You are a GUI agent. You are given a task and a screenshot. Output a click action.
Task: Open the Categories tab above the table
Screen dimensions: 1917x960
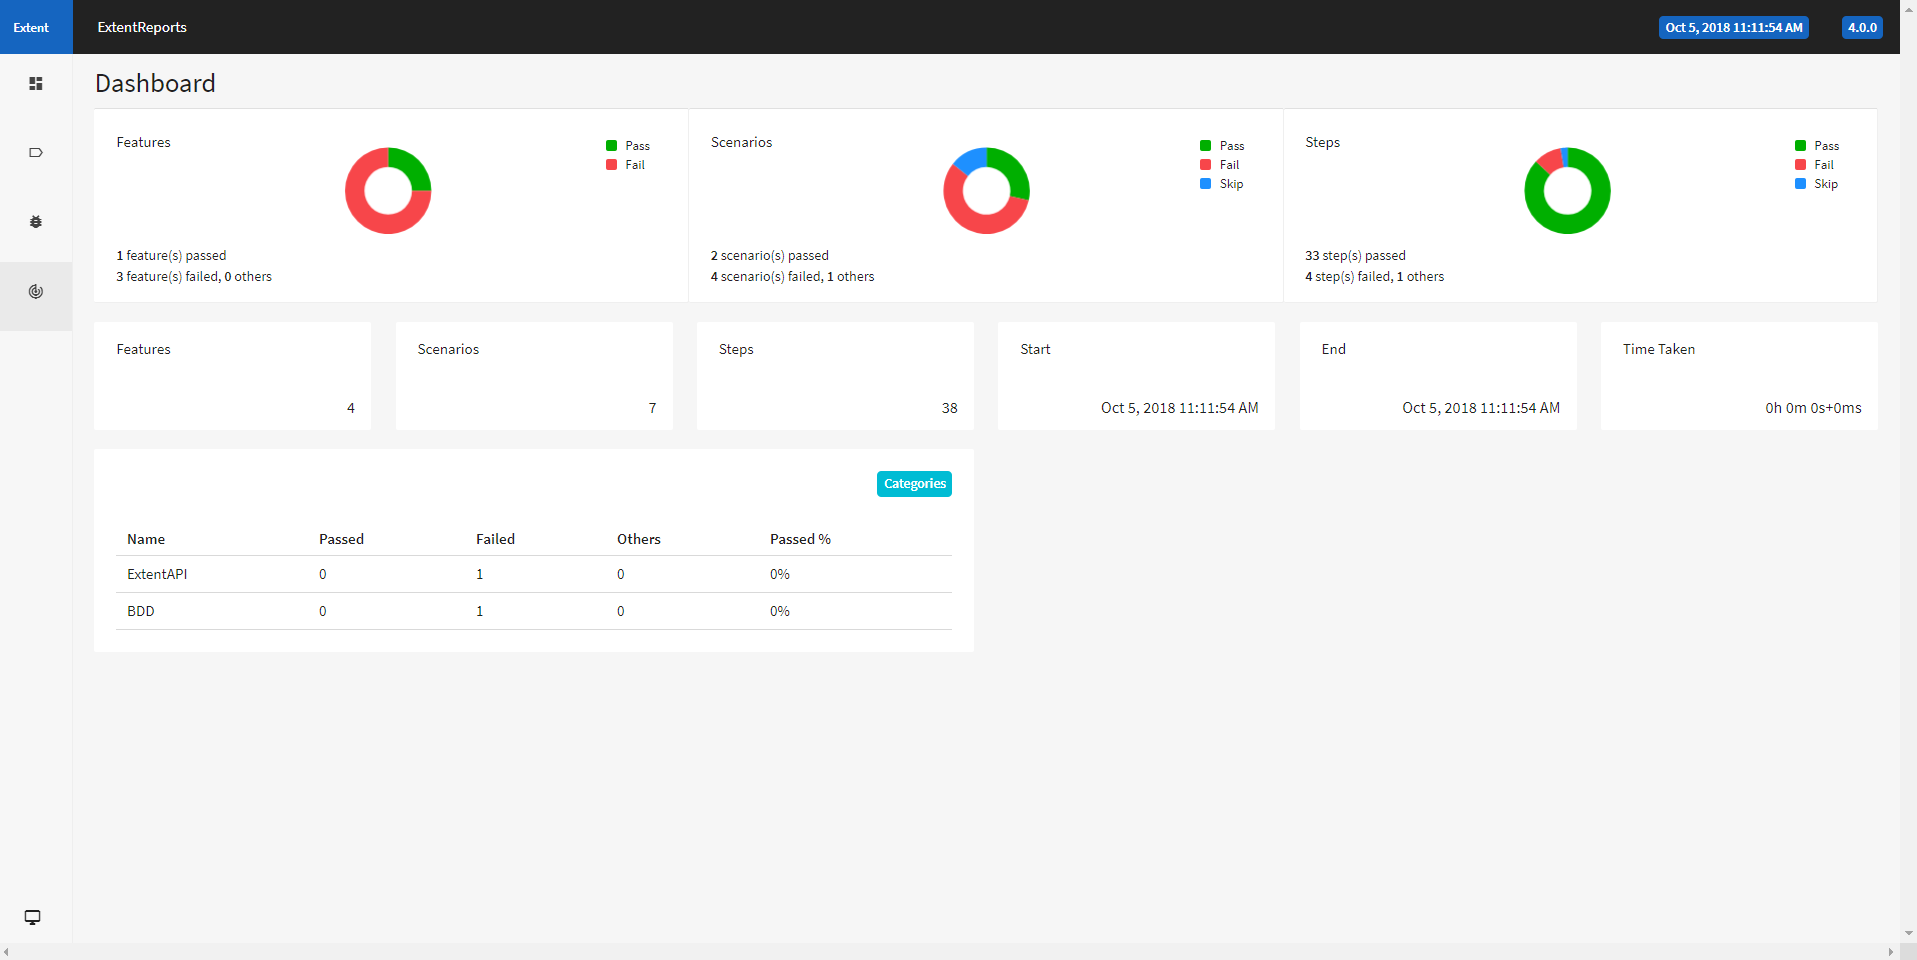click(x=913, y=483)
